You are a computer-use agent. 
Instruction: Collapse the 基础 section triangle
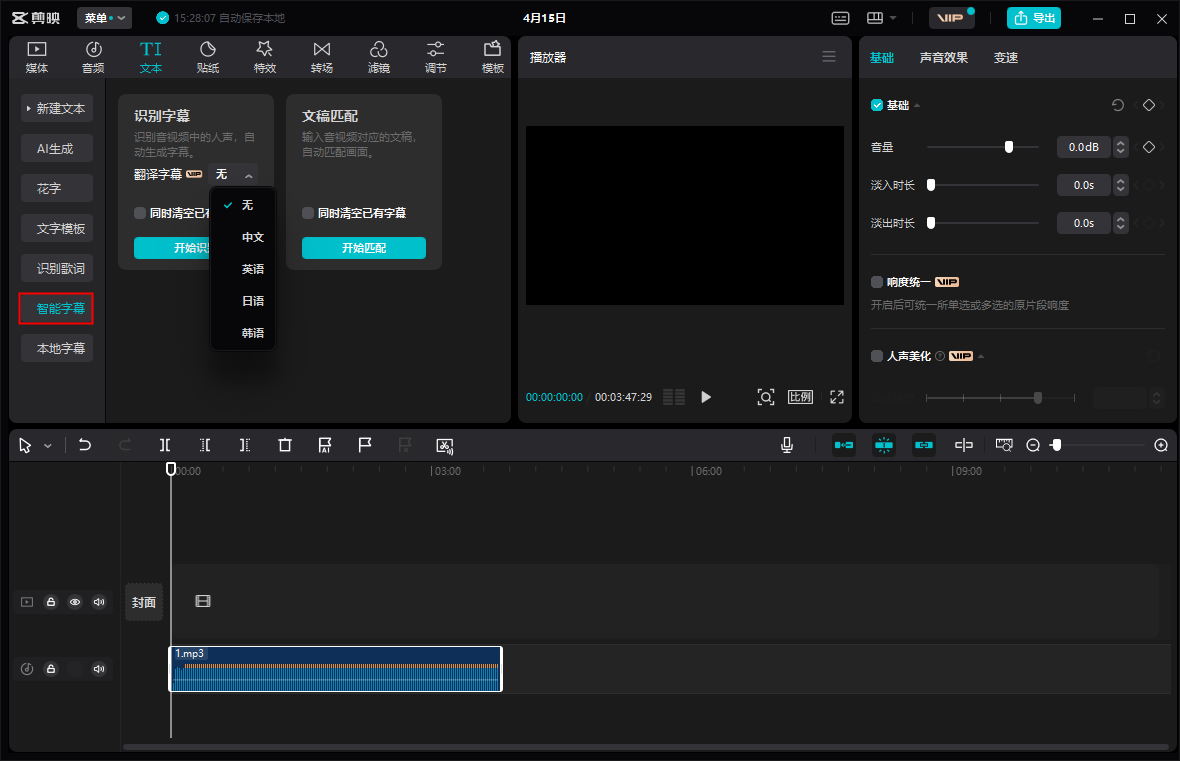coord(917,106)
